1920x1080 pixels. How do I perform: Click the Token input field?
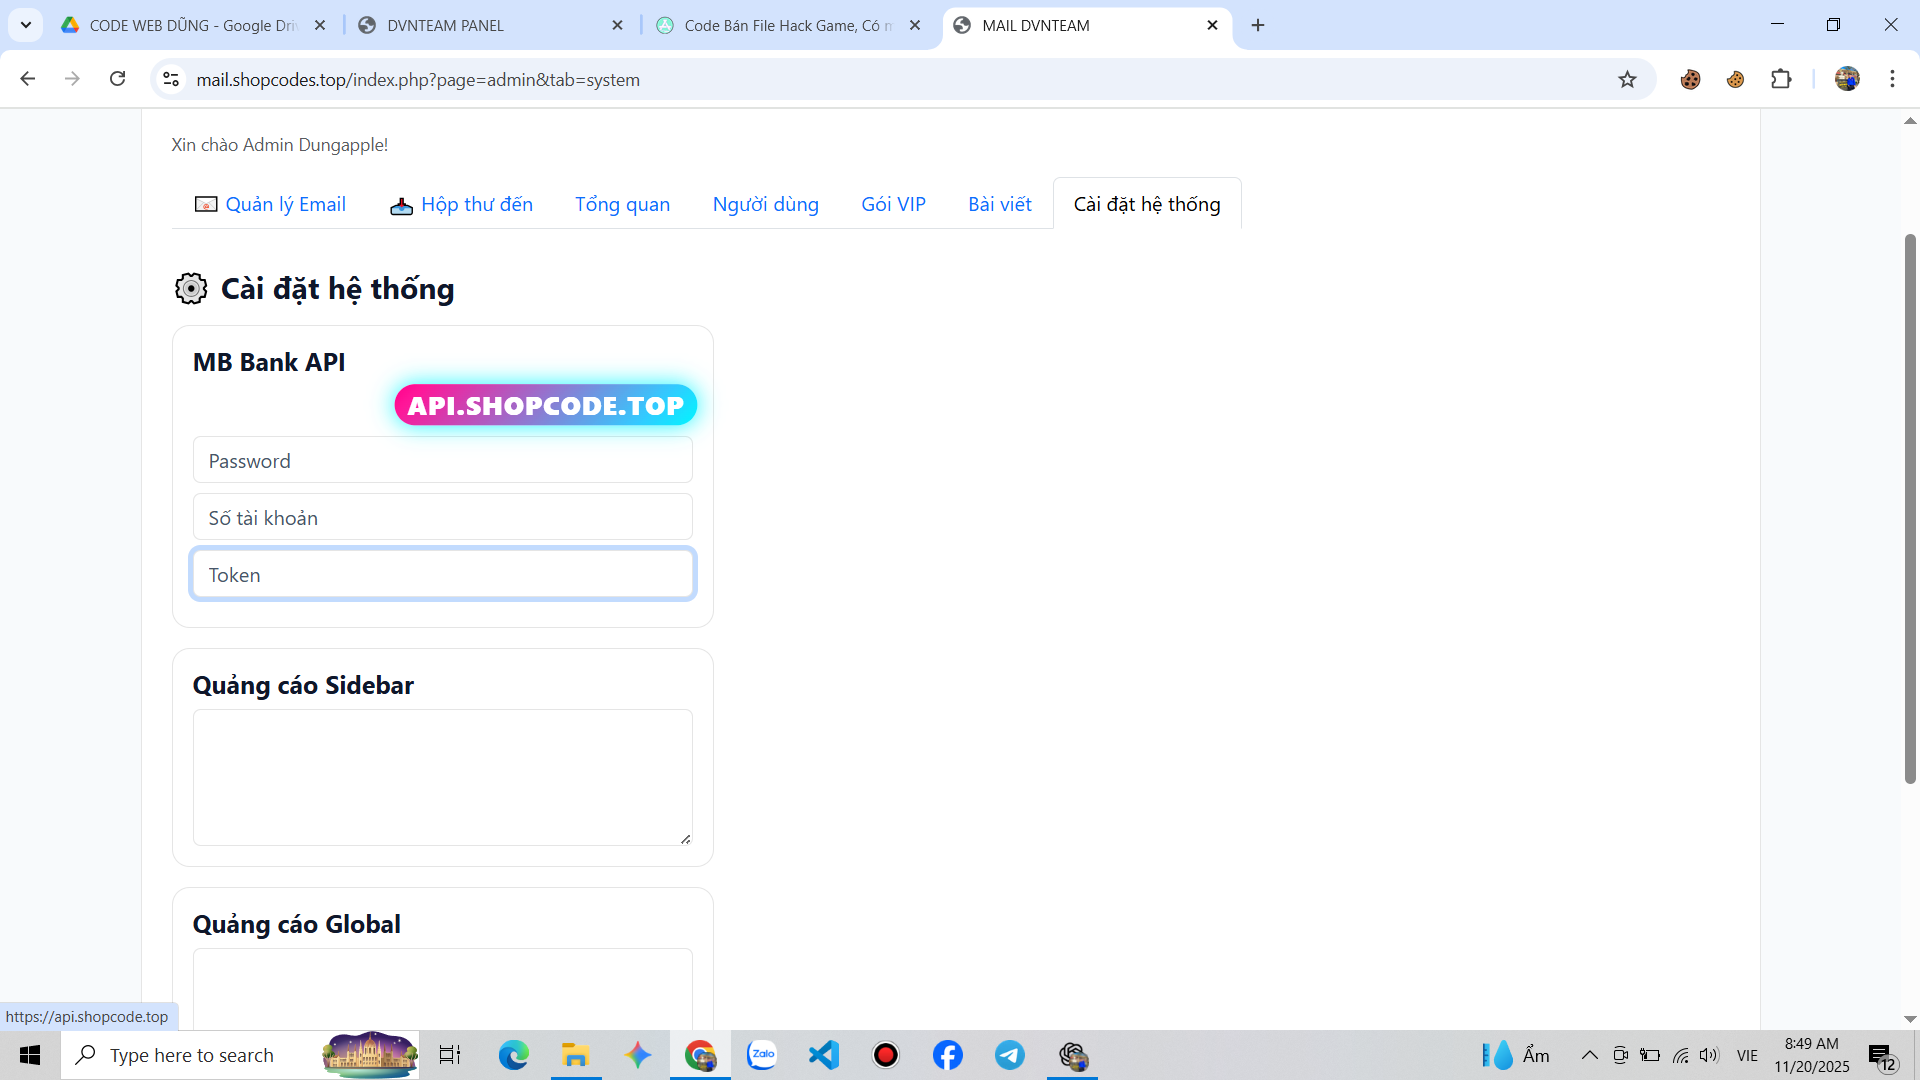tap(442, 574)
